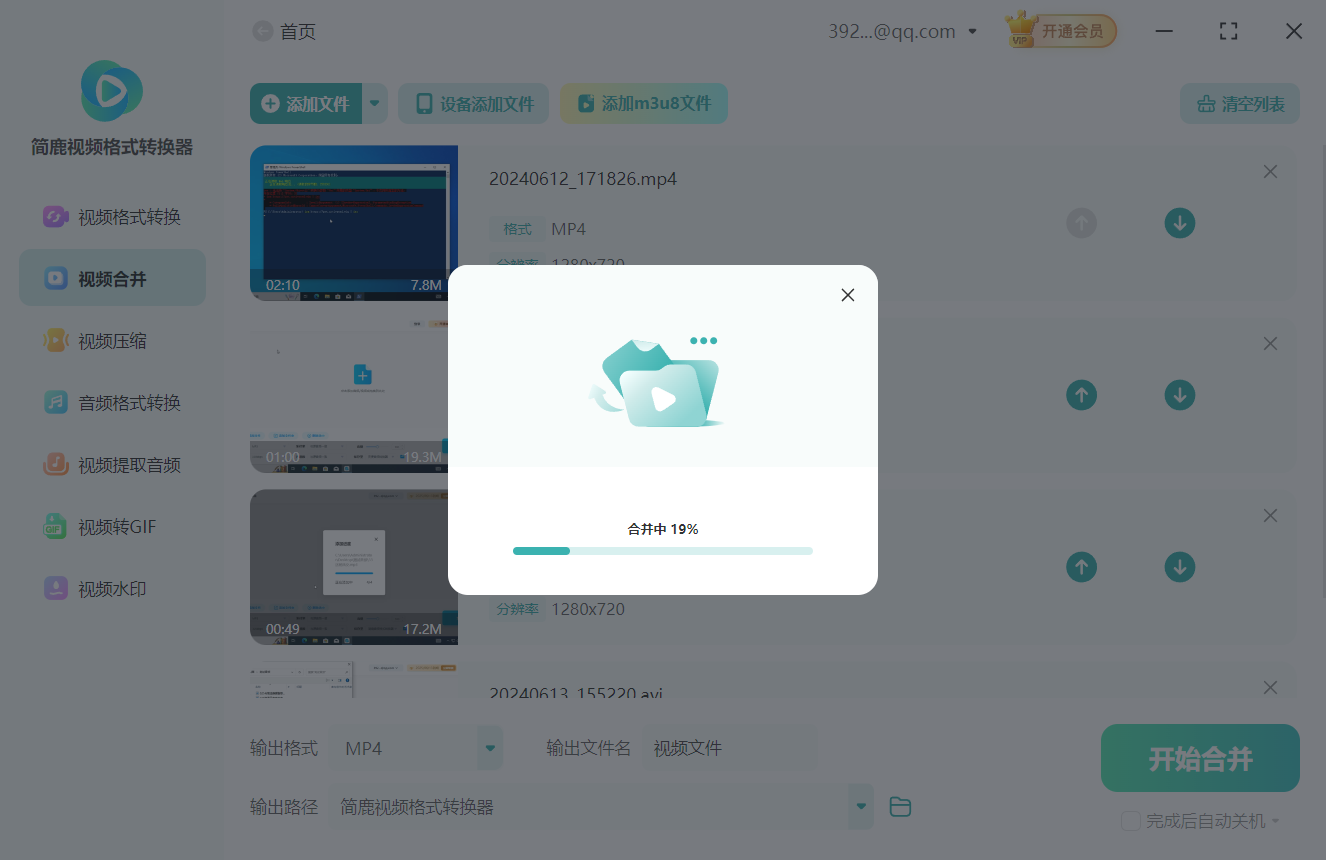Move 20240612_171826.mp4 down the list
1326x860 pixels.
[x=1179, y=223]
